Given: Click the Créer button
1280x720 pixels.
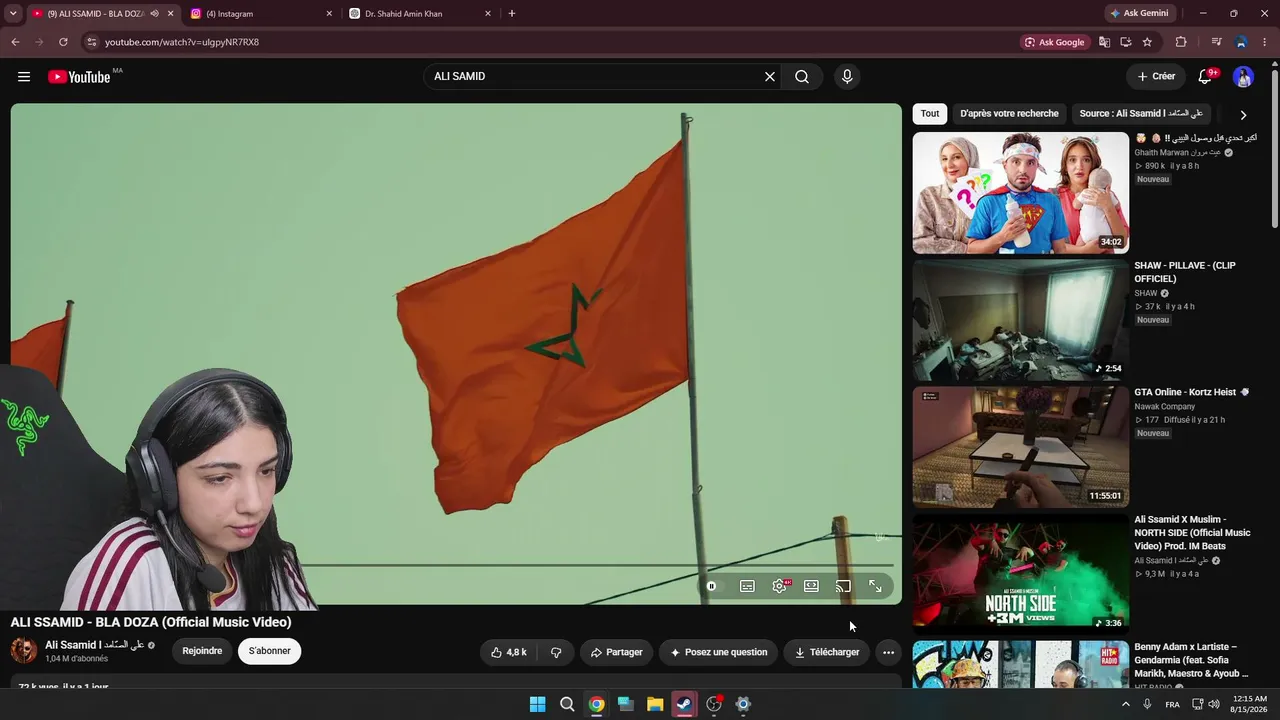Looking at the screenshot, I should (1156, 77).
